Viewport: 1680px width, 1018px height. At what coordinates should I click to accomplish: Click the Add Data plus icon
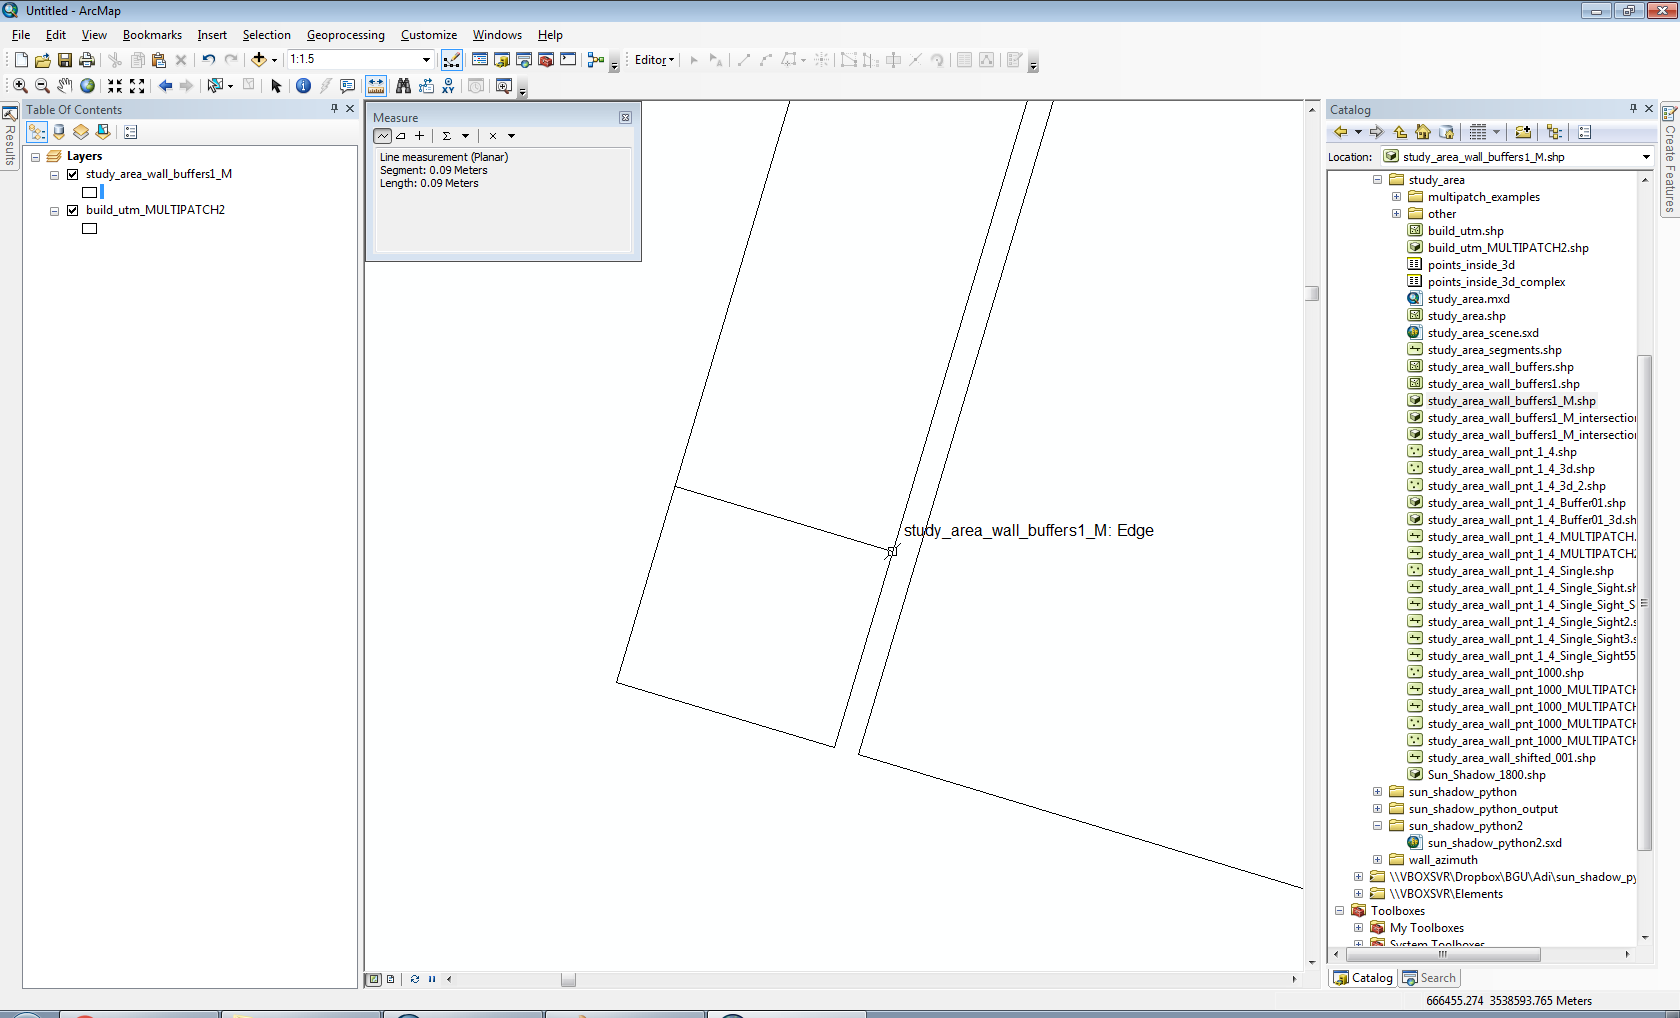[259, 60]
